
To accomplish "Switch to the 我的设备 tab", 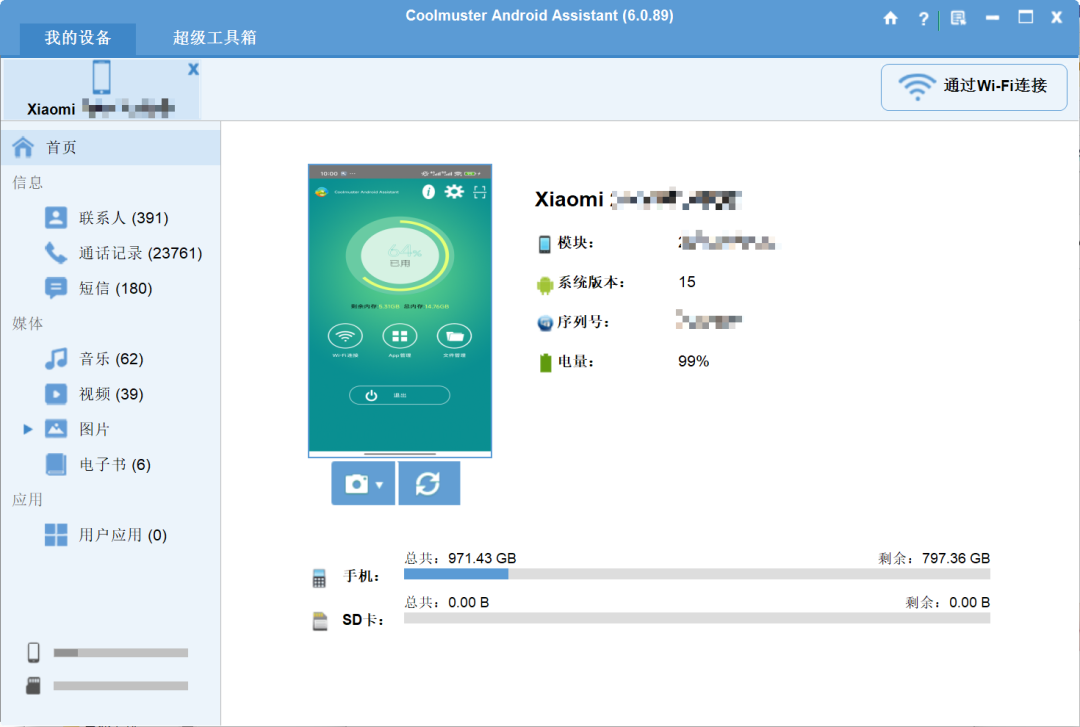I will coord(77,39).
